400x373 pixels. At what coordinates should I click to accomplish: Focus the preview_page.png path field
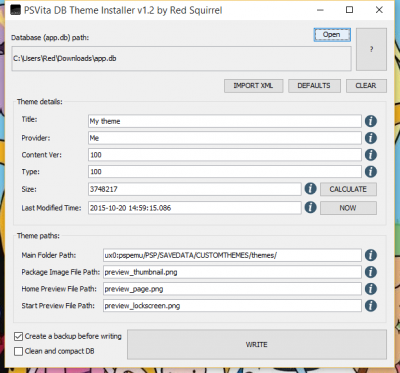point(232,289)
